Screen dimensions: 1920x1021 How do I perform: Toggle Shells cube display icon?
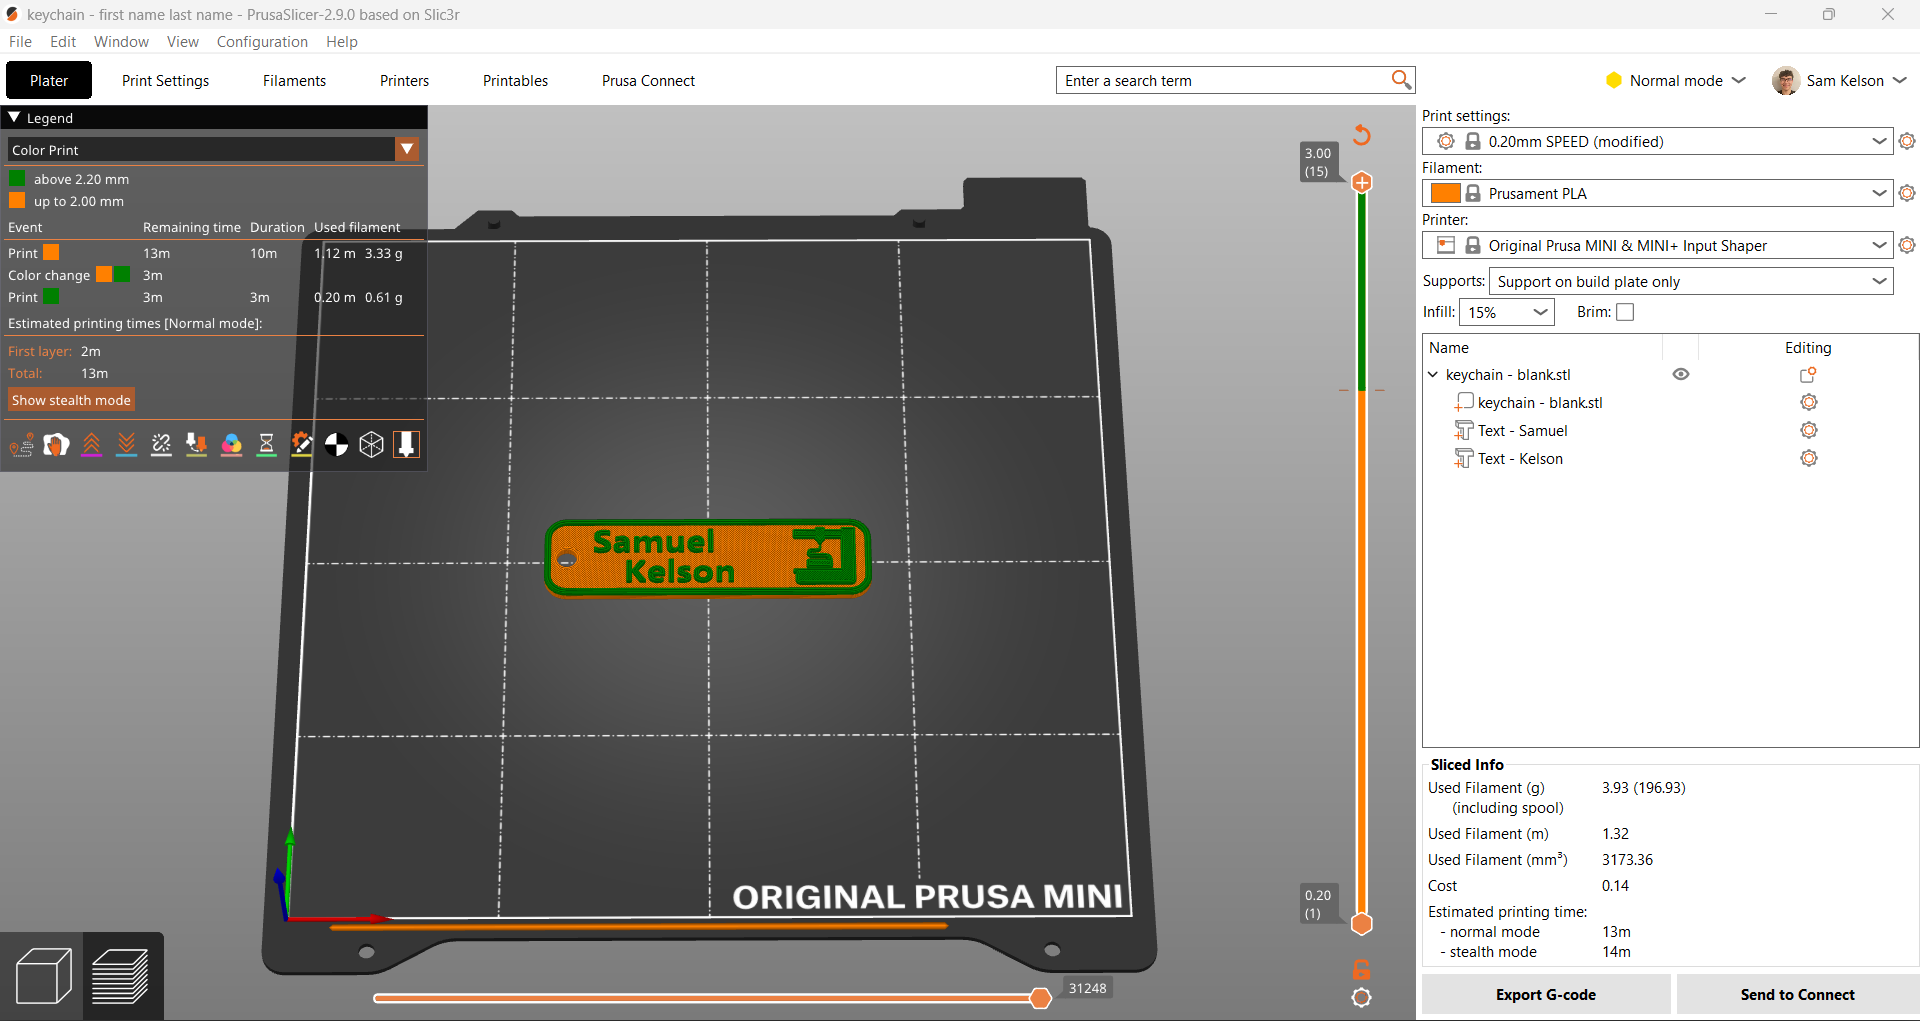click(371, 445)
